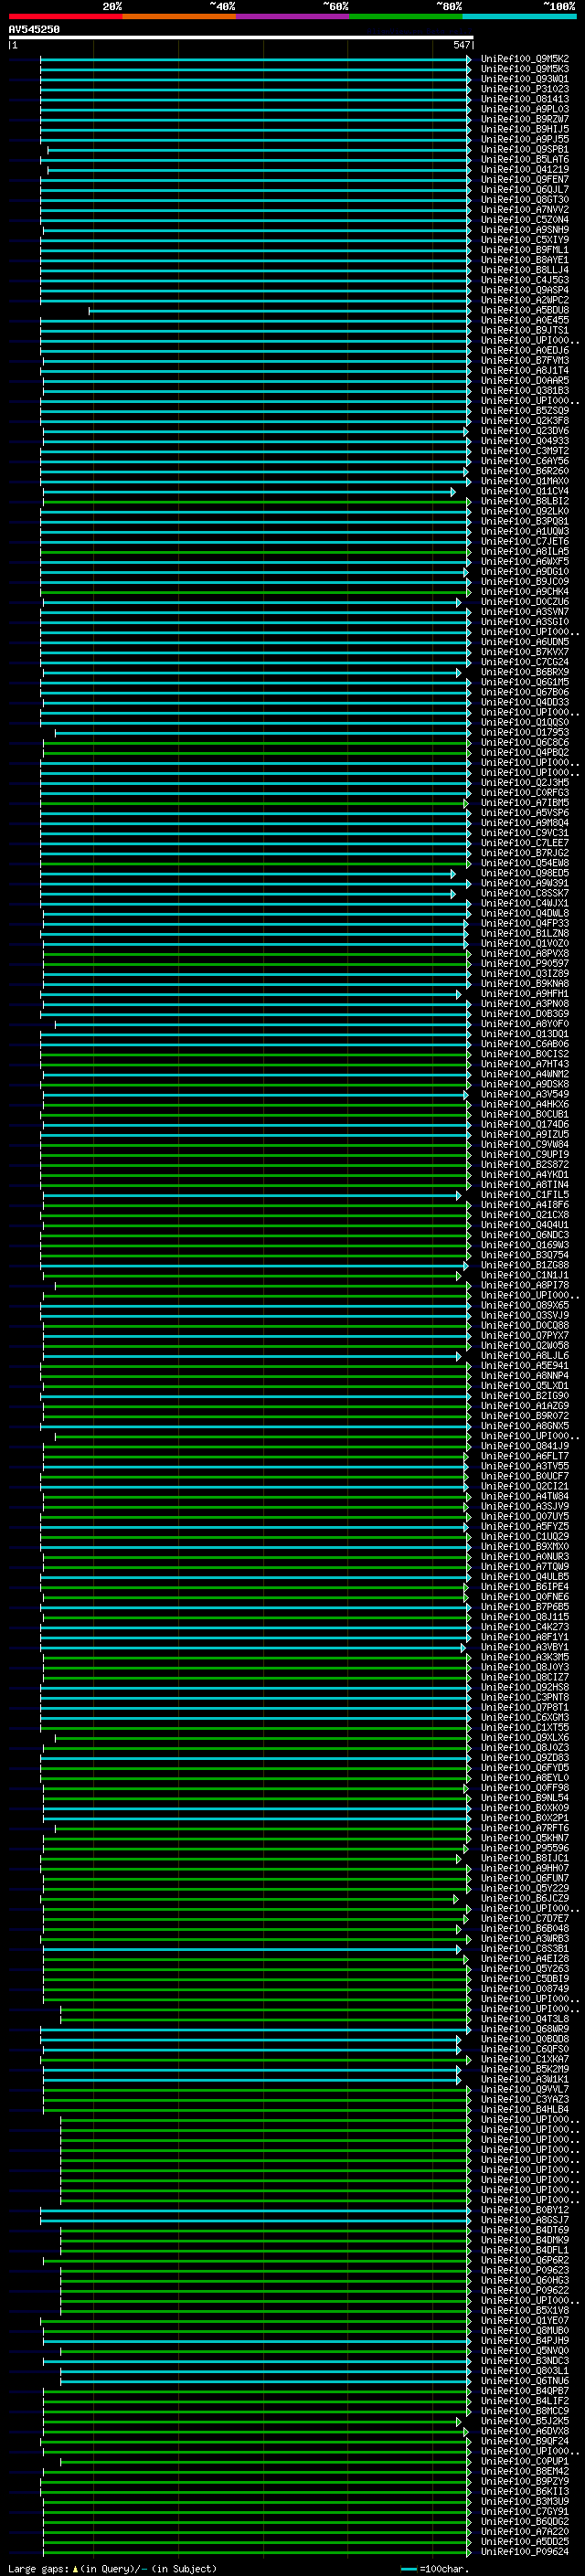
Task: Click the UniRef100_Q6TNU6 hit name
Action: 525,2381
